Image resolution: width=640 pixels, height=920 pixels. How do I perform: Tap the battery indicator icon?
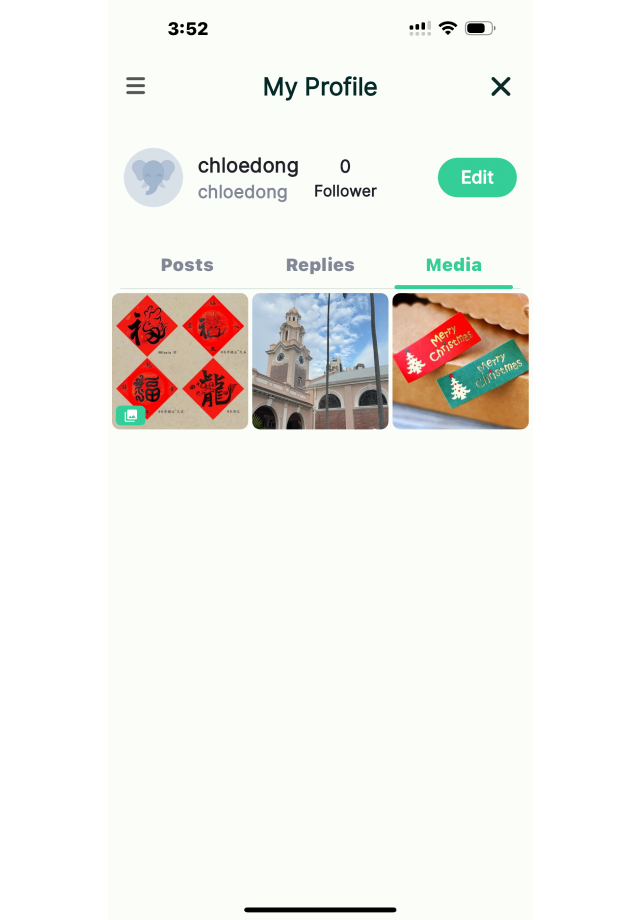(x=480, y=28)
